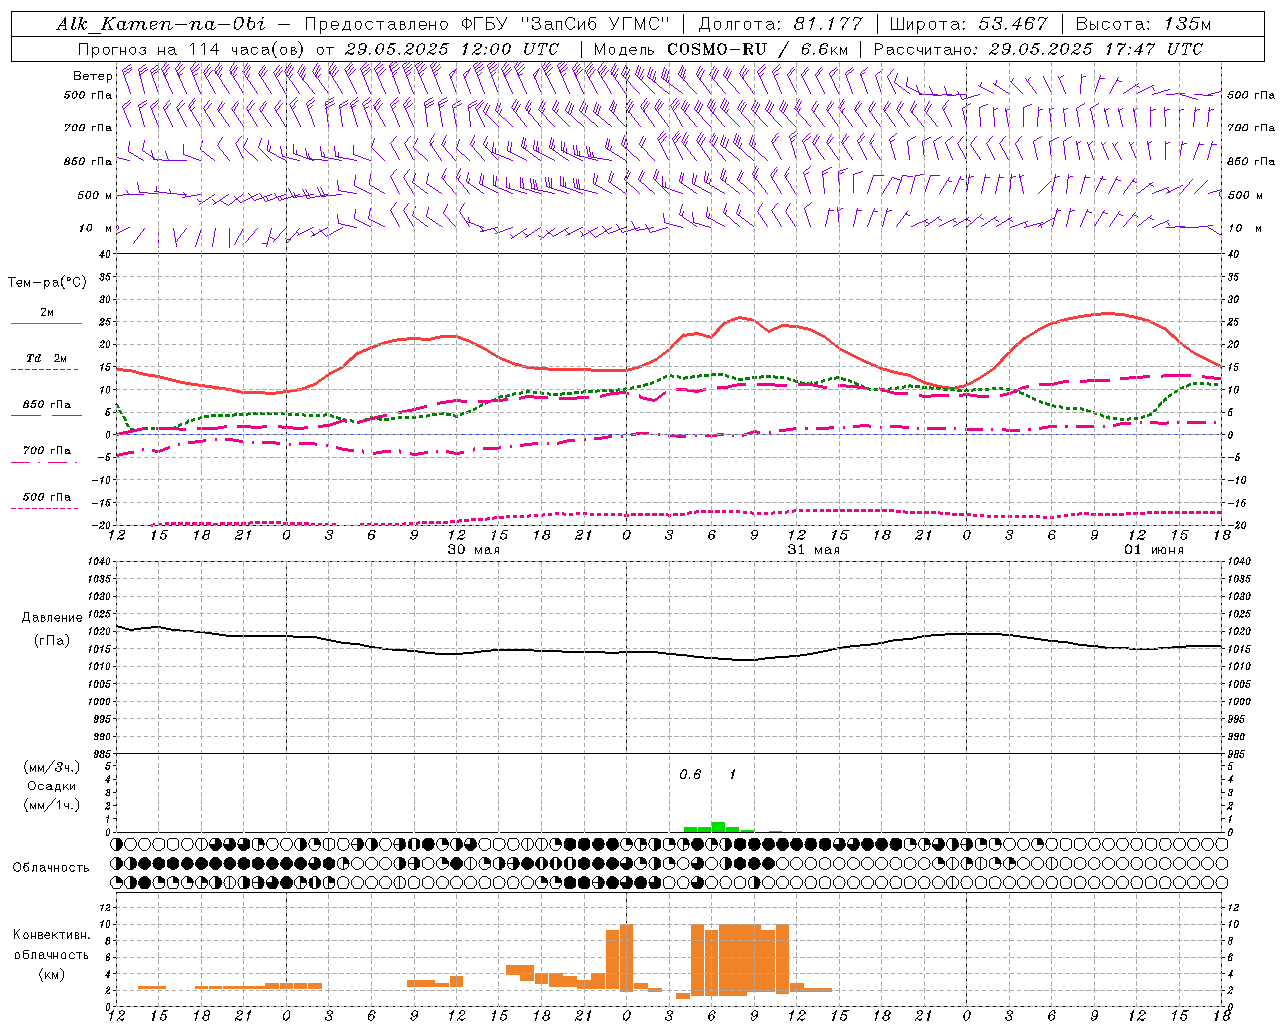The image size is (1280, 1024).
Task: Click the Давление pressure panel label
Action: (52, 618)
